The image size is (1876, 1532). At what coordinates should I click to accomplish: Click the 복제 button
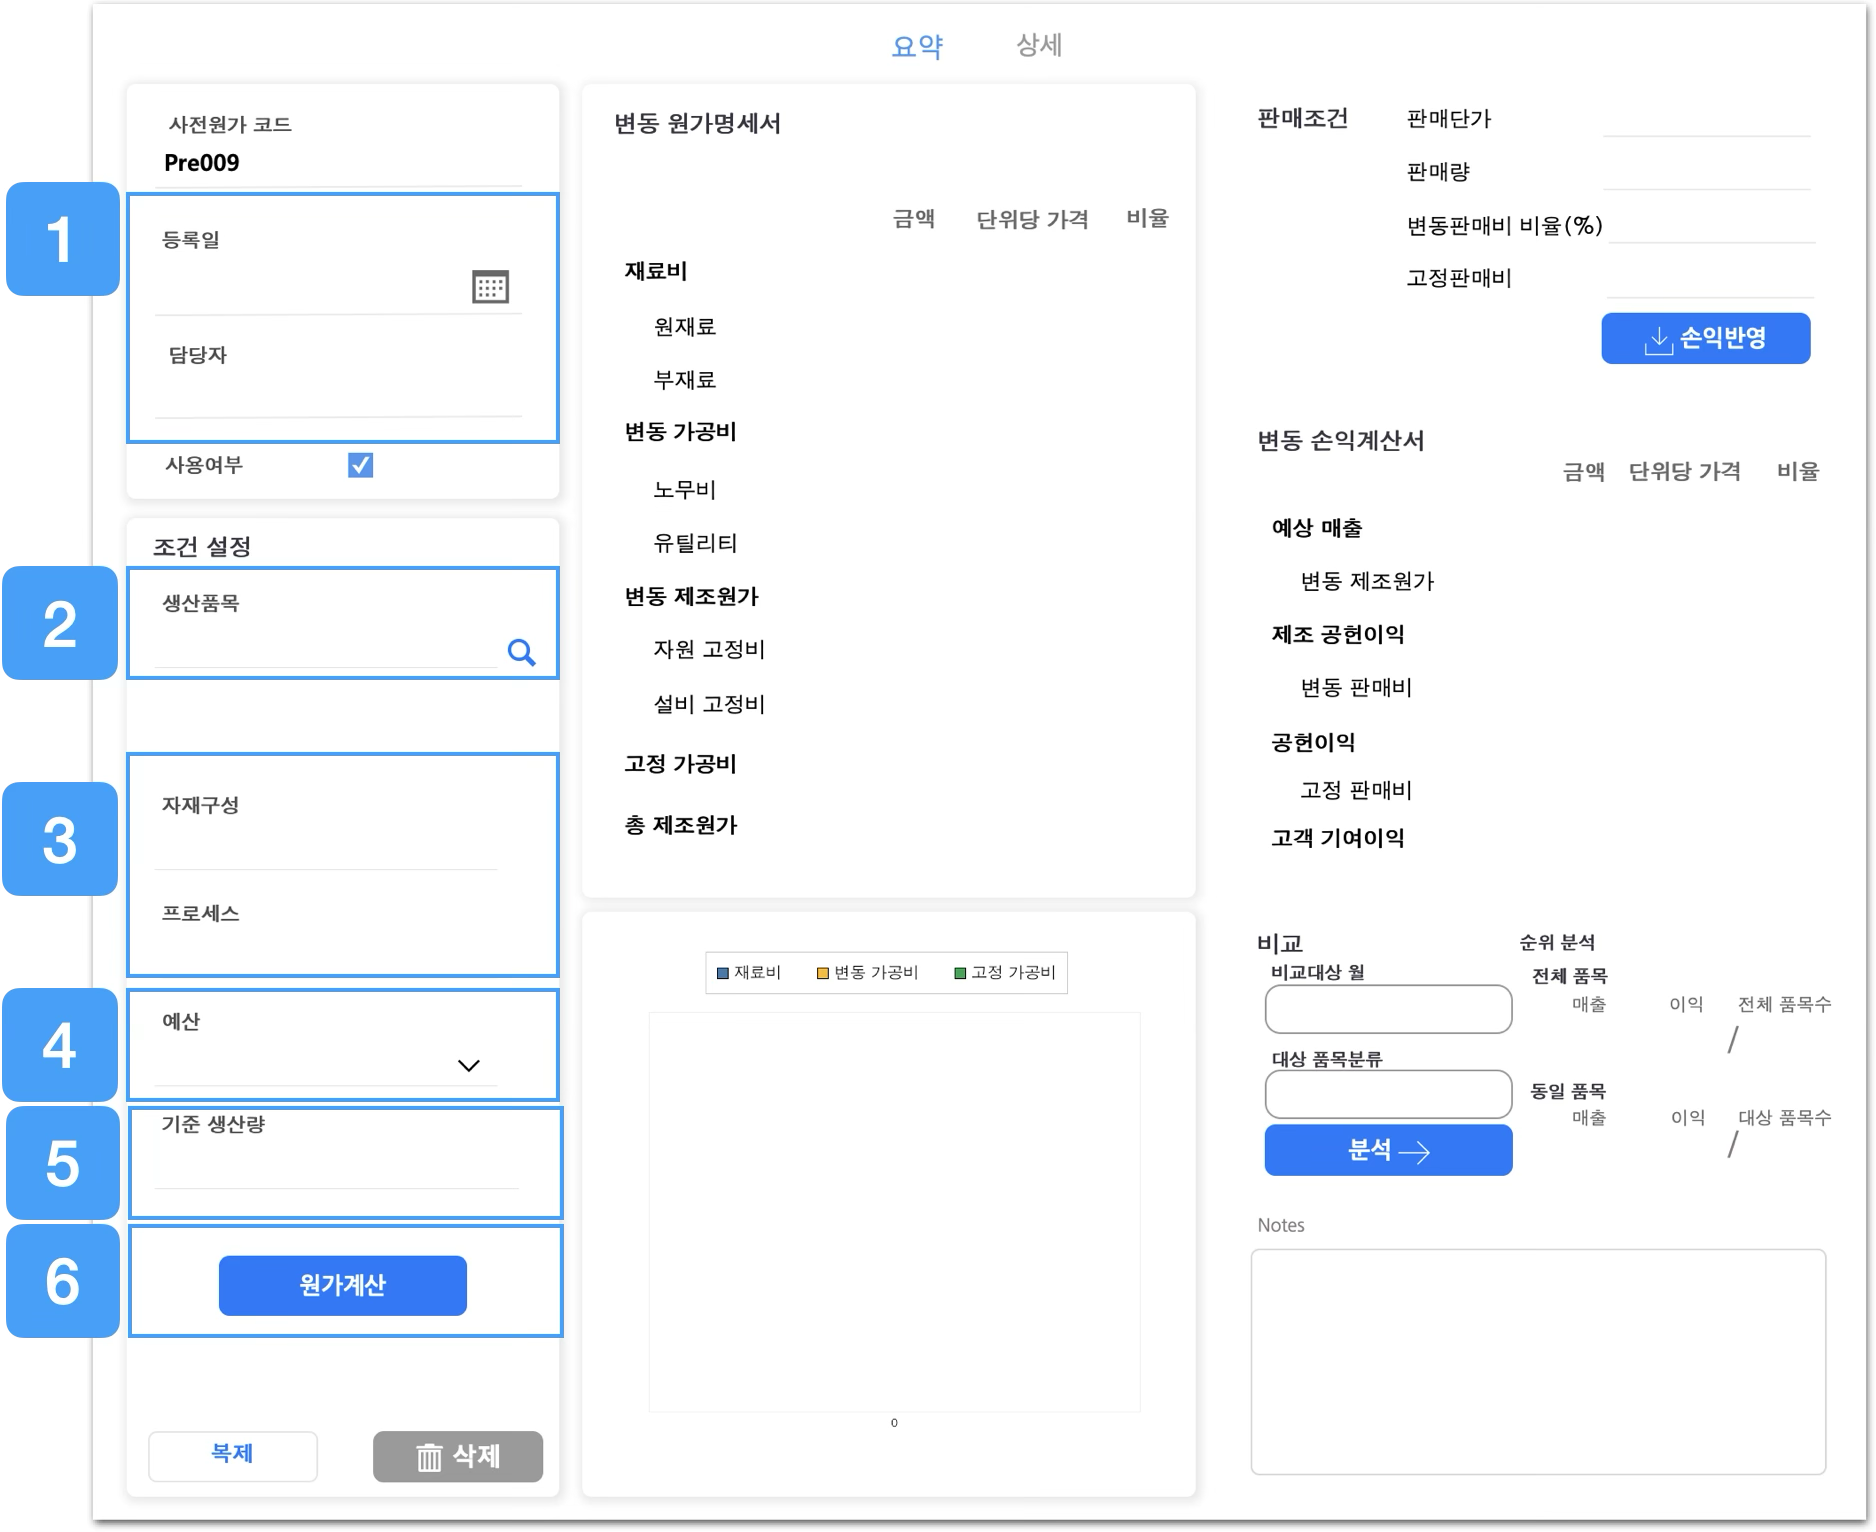coord(233,1455)
